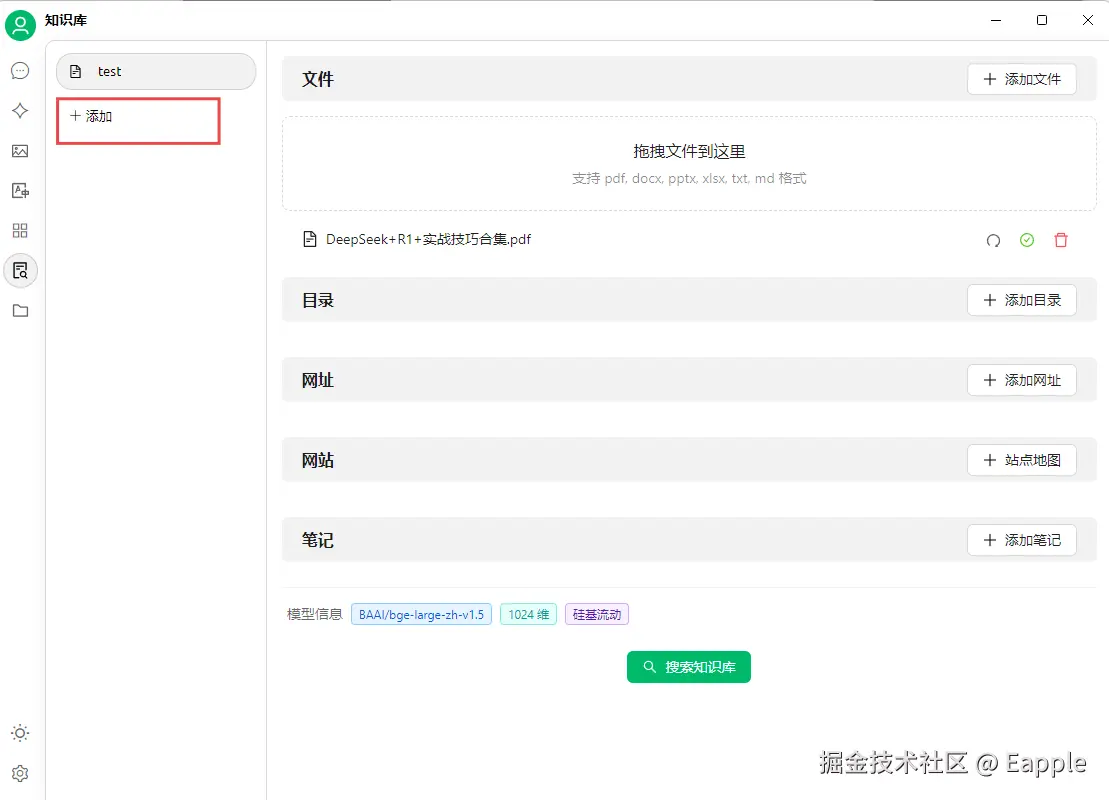
Task: Maximize the 知识库 window
Action: pyautogui.click(x=1042, y=20)
